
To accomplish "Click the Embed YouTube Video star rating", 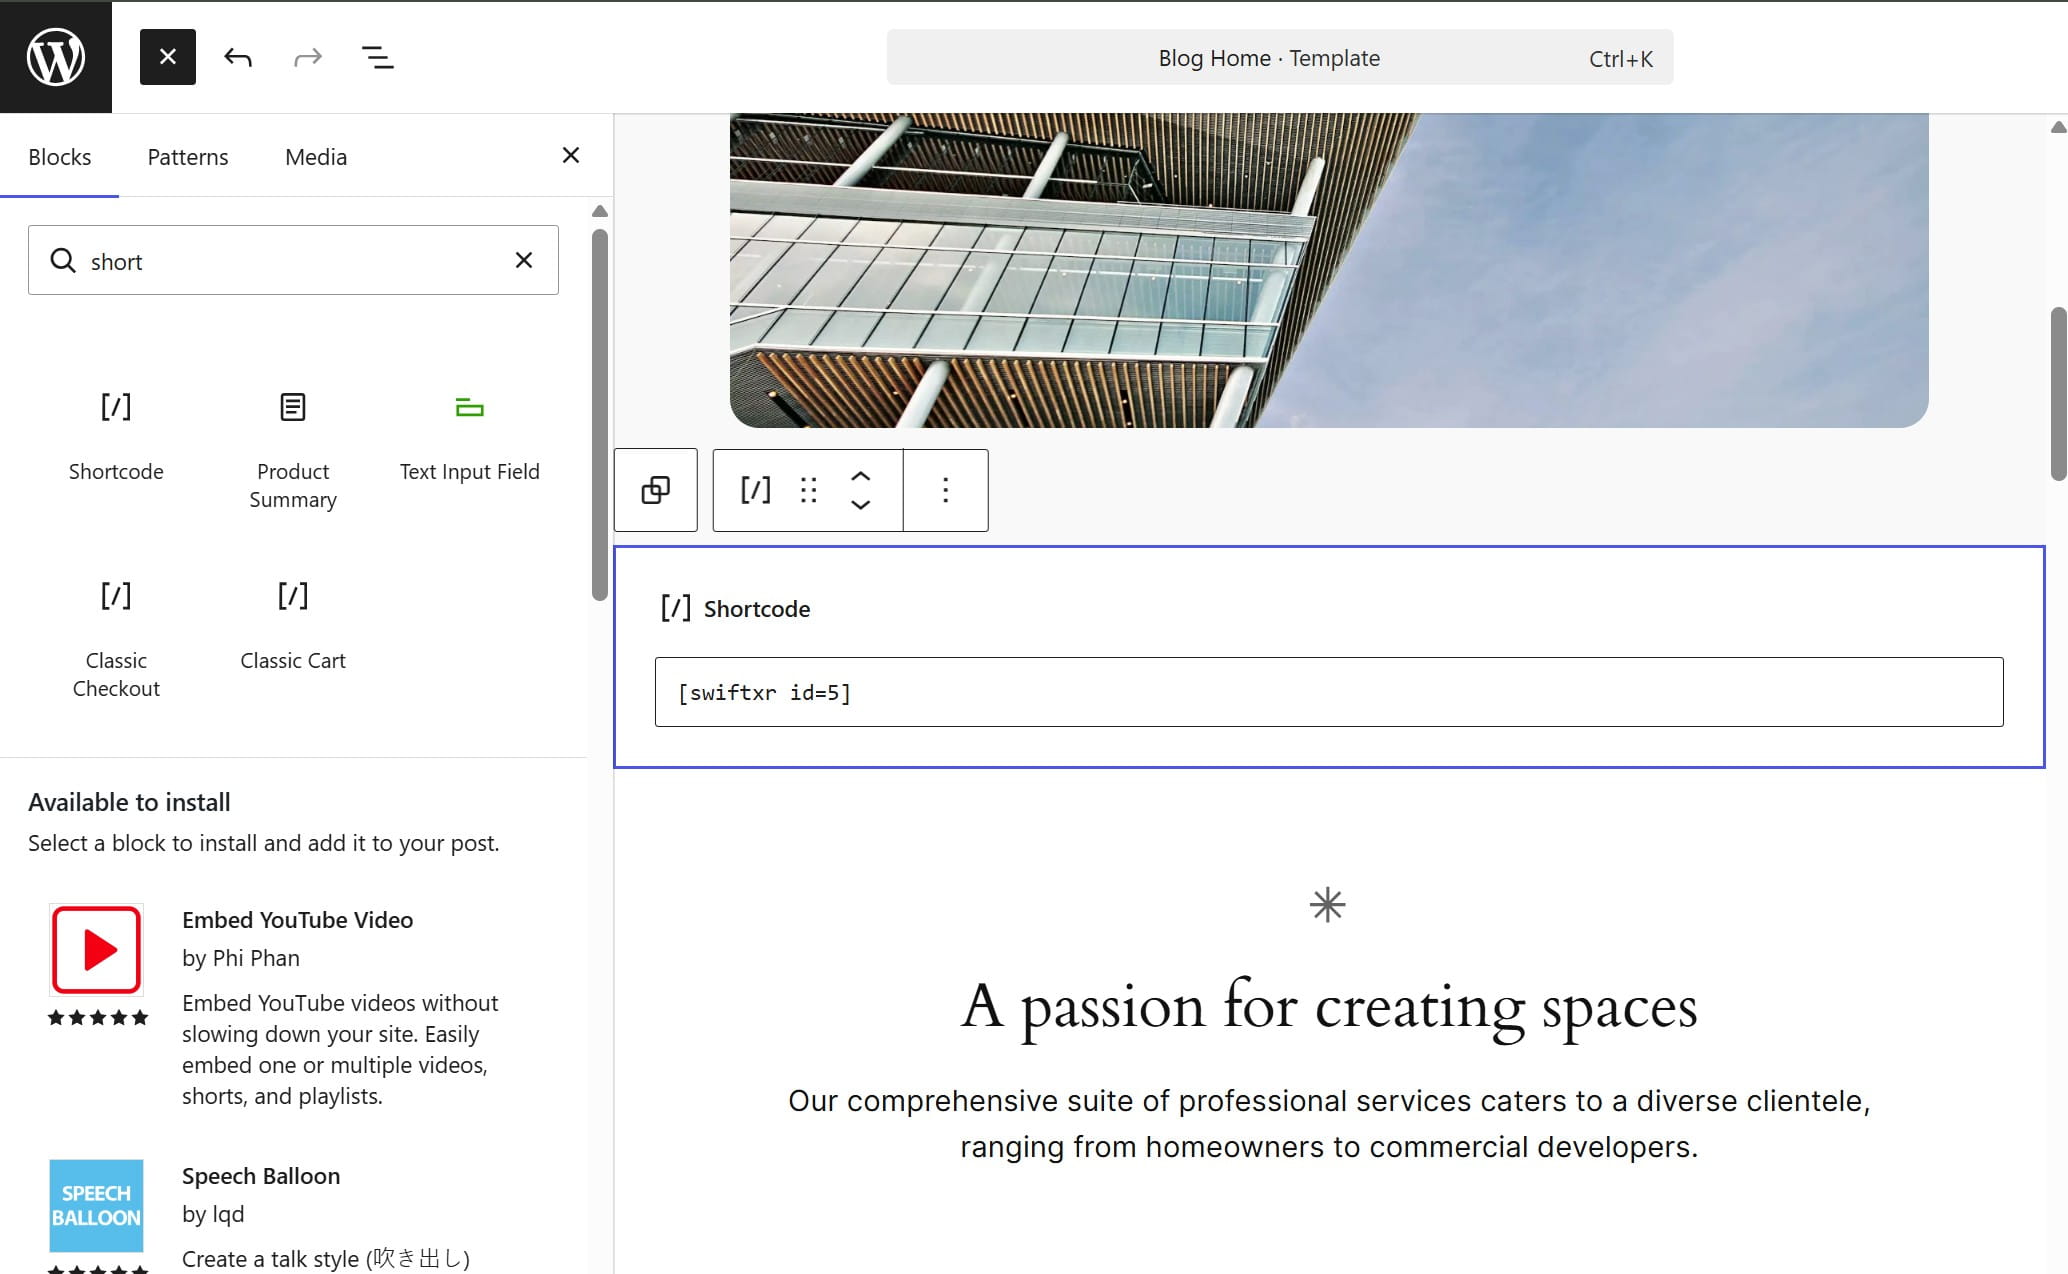I will pos(98,1018).
